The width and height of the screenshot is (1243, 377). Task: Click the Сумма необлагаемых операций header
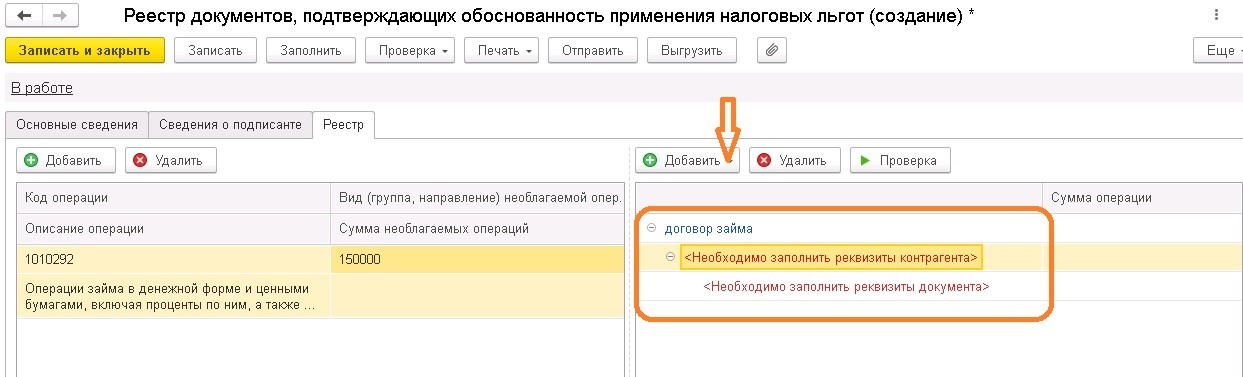(x=477, y=229)
